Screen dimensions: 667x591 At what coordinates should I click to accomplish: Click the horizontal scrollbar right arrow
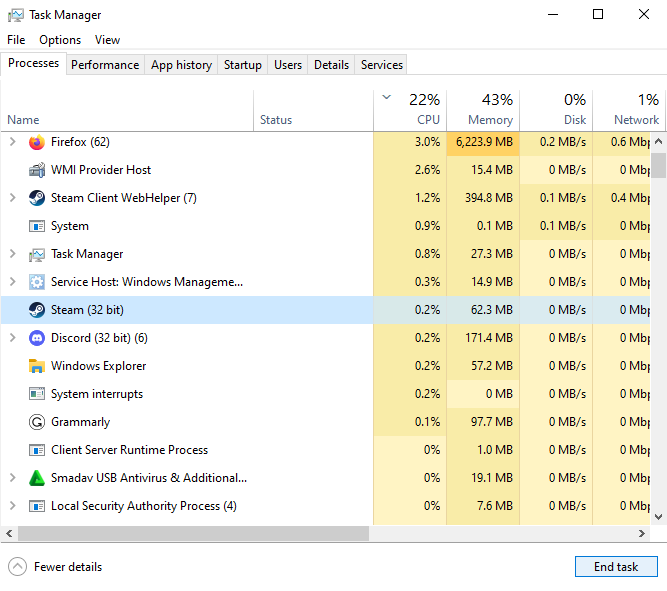tap(642, 534)
